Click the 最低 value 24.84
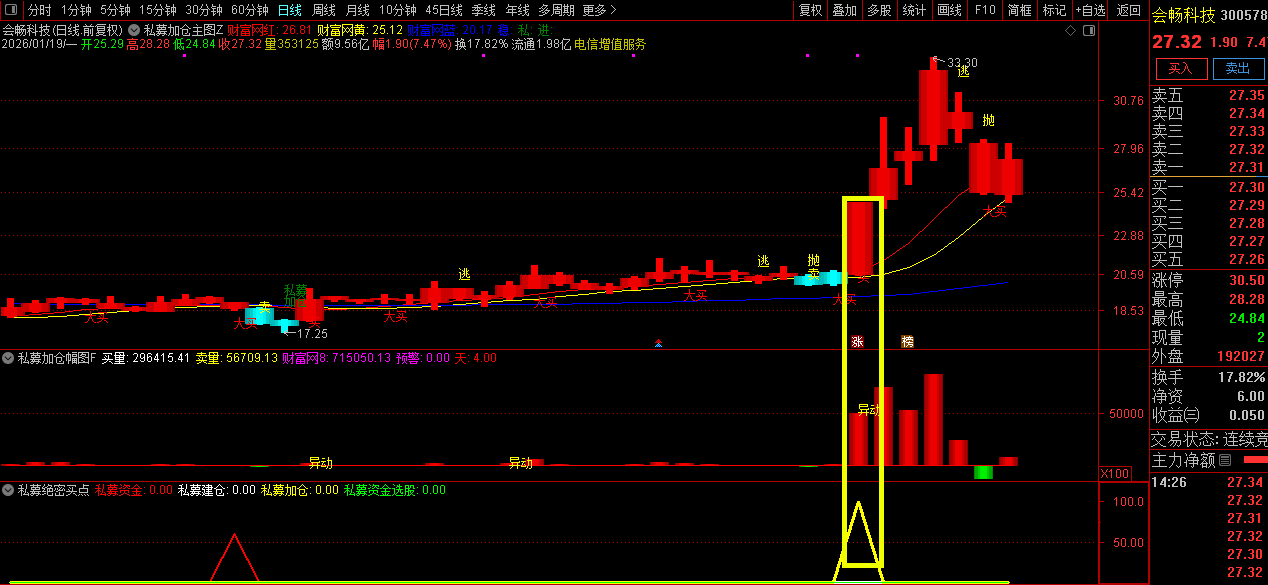 tap(1247, 319)
